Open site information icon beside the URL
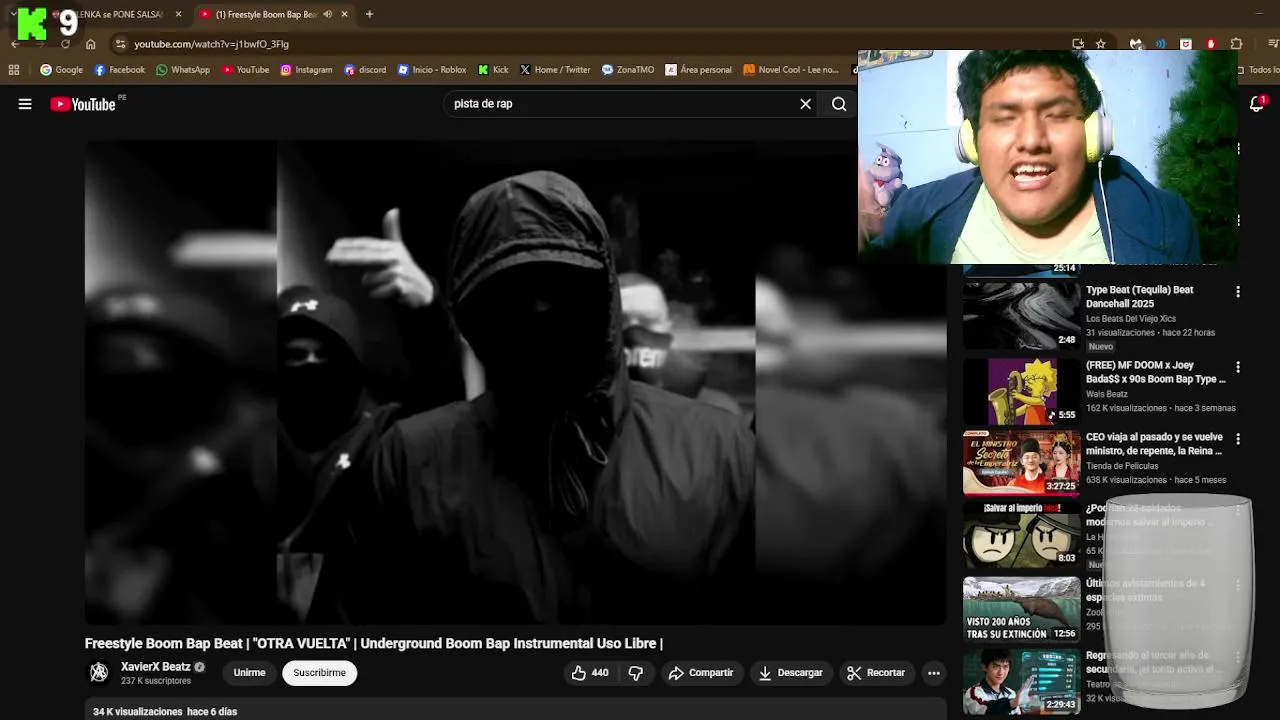Screen dimensions: 1280x720 coord(120,44)
